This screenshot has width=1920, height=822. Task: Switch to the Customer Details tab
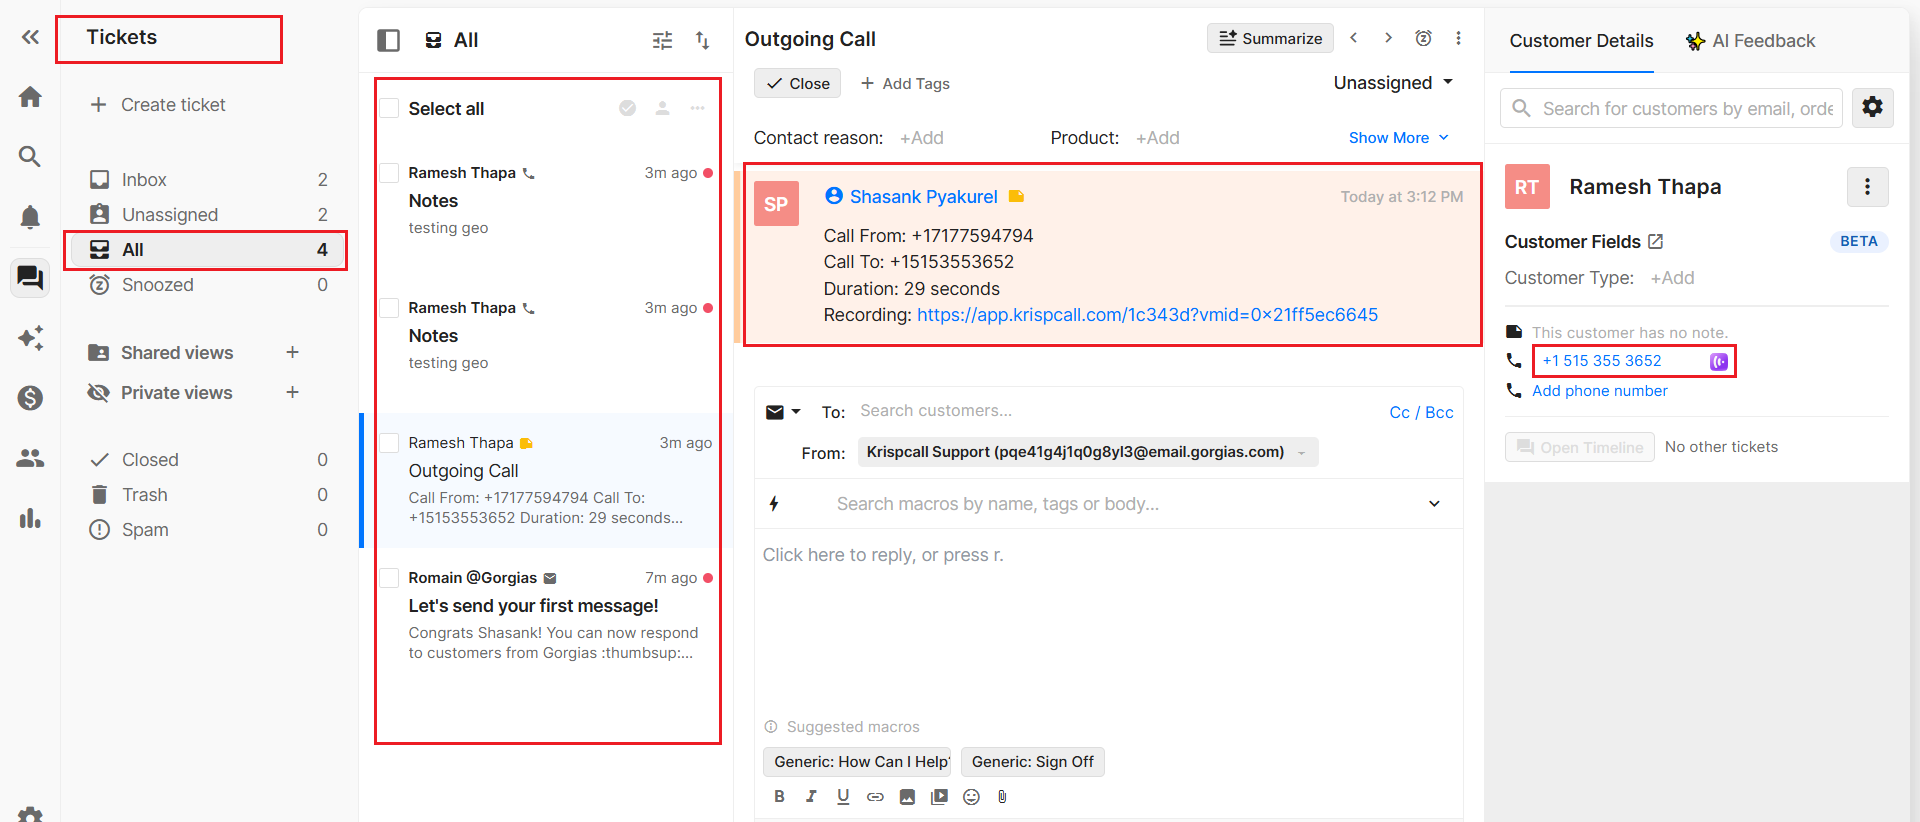1581,41
